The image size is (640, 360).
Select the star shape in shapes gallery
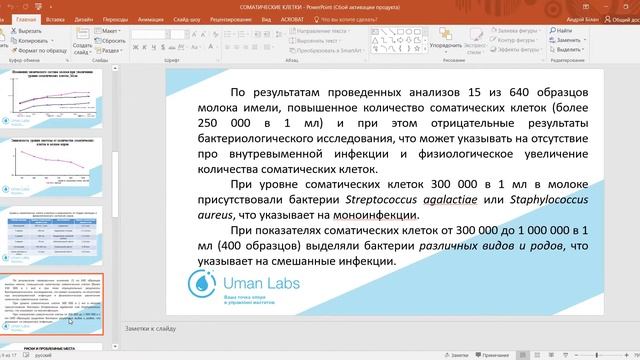click(417, 49)
